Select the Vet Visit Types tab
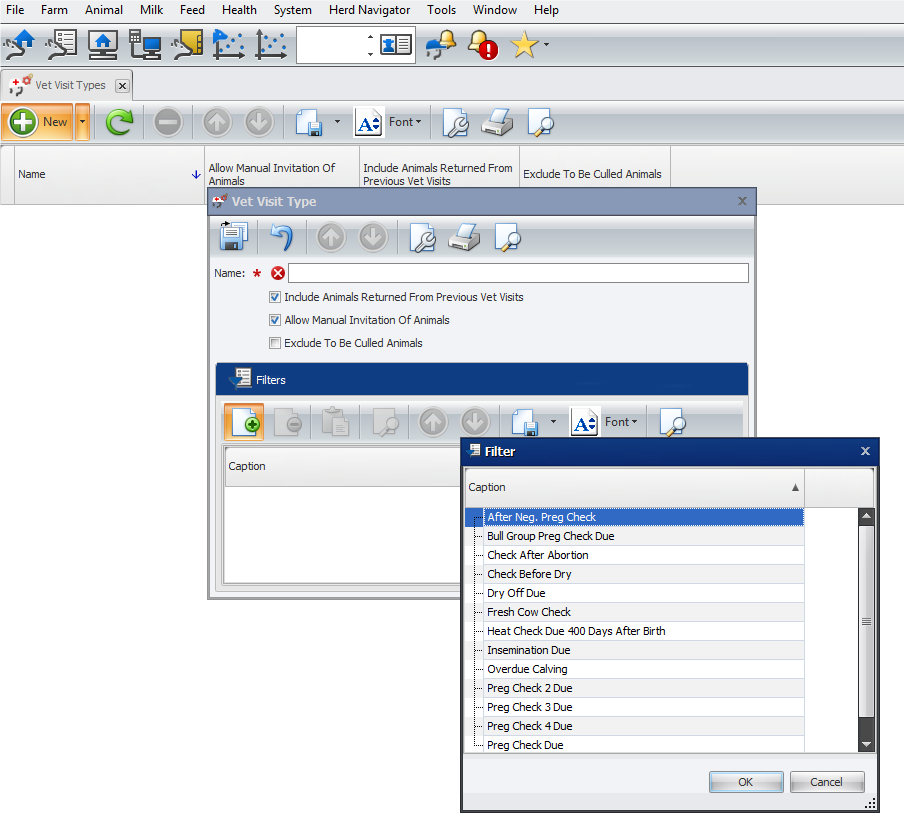This screenshot has width=904, height=833. (x=69, y=85)
